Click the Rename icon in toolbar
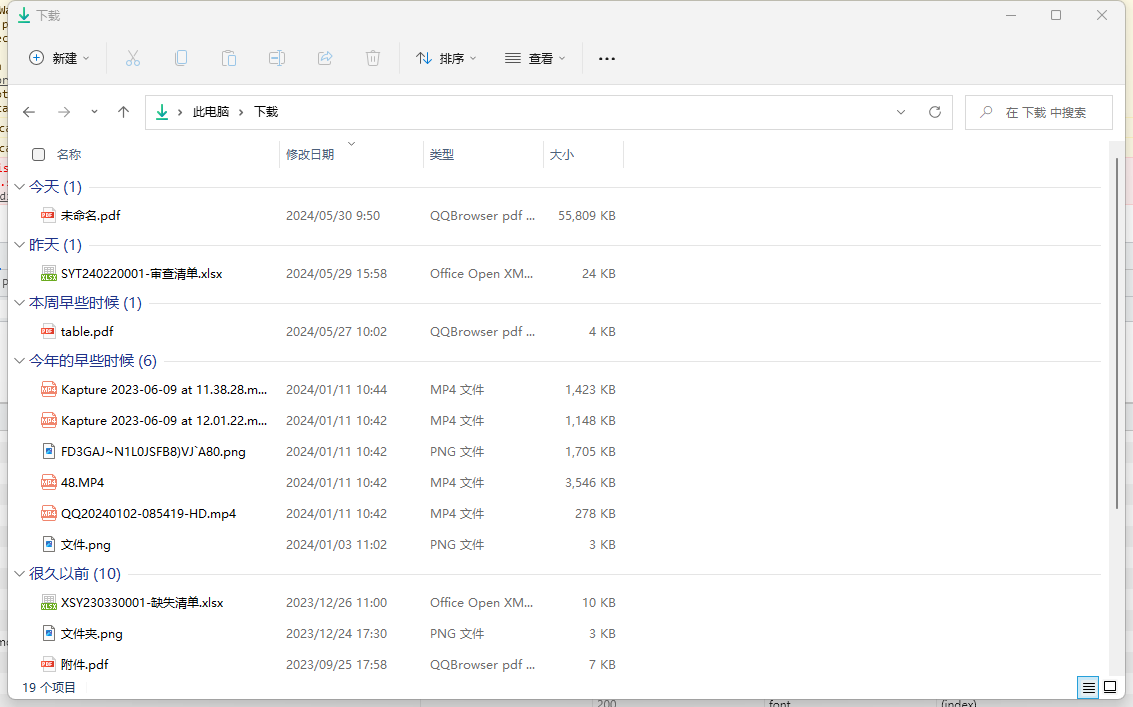The image size is (1133, 707). click(x=277, y=58)
